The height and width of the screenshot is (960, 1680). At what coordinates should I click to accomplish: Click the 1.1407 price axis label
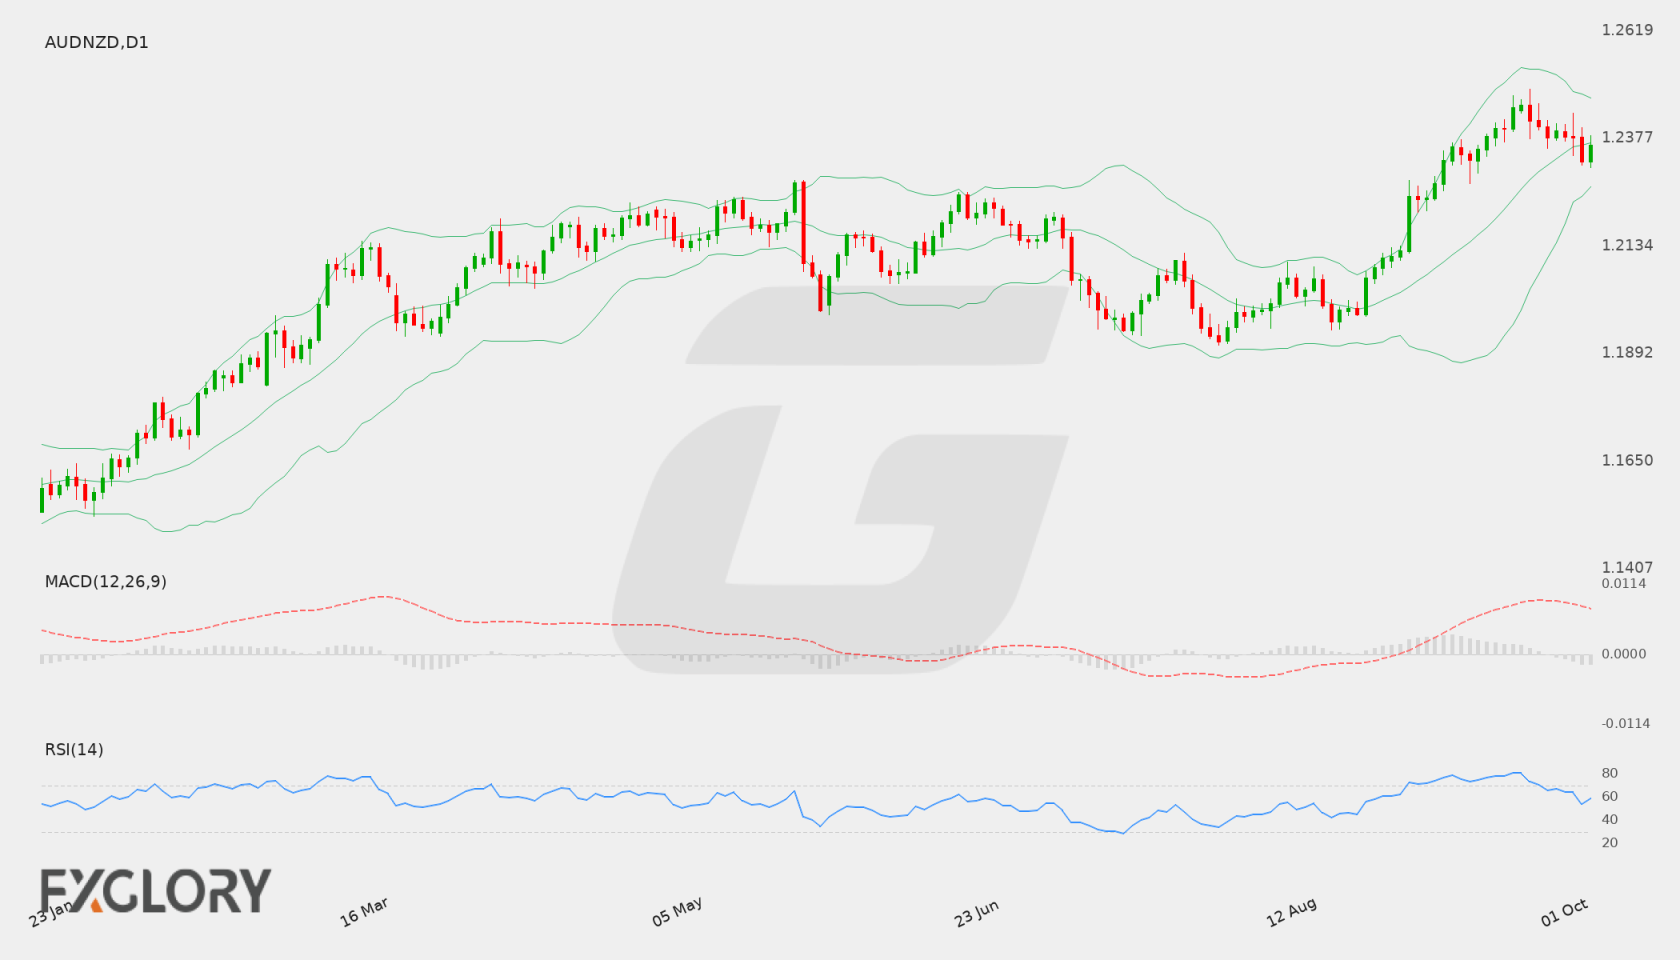tap(1627, 567)
